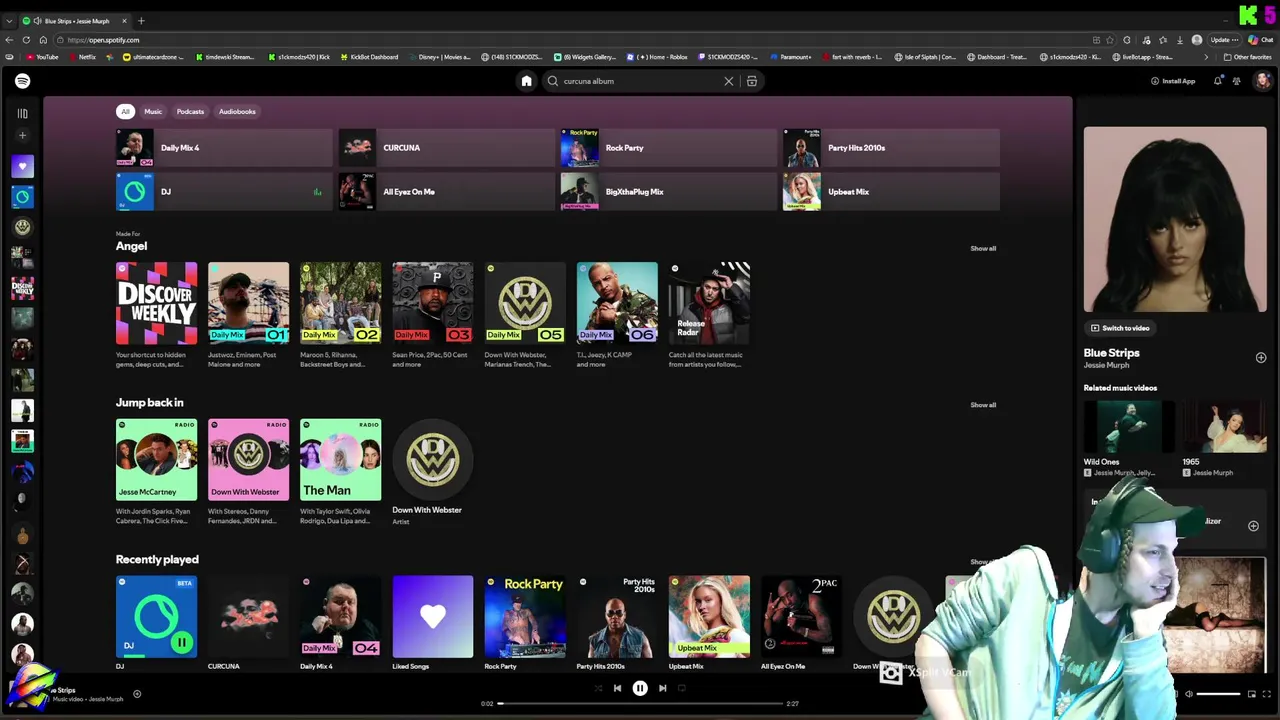Mute the volume speaker icon
The height and width of the screenshot is (720, 1280).
point(1189,693)
